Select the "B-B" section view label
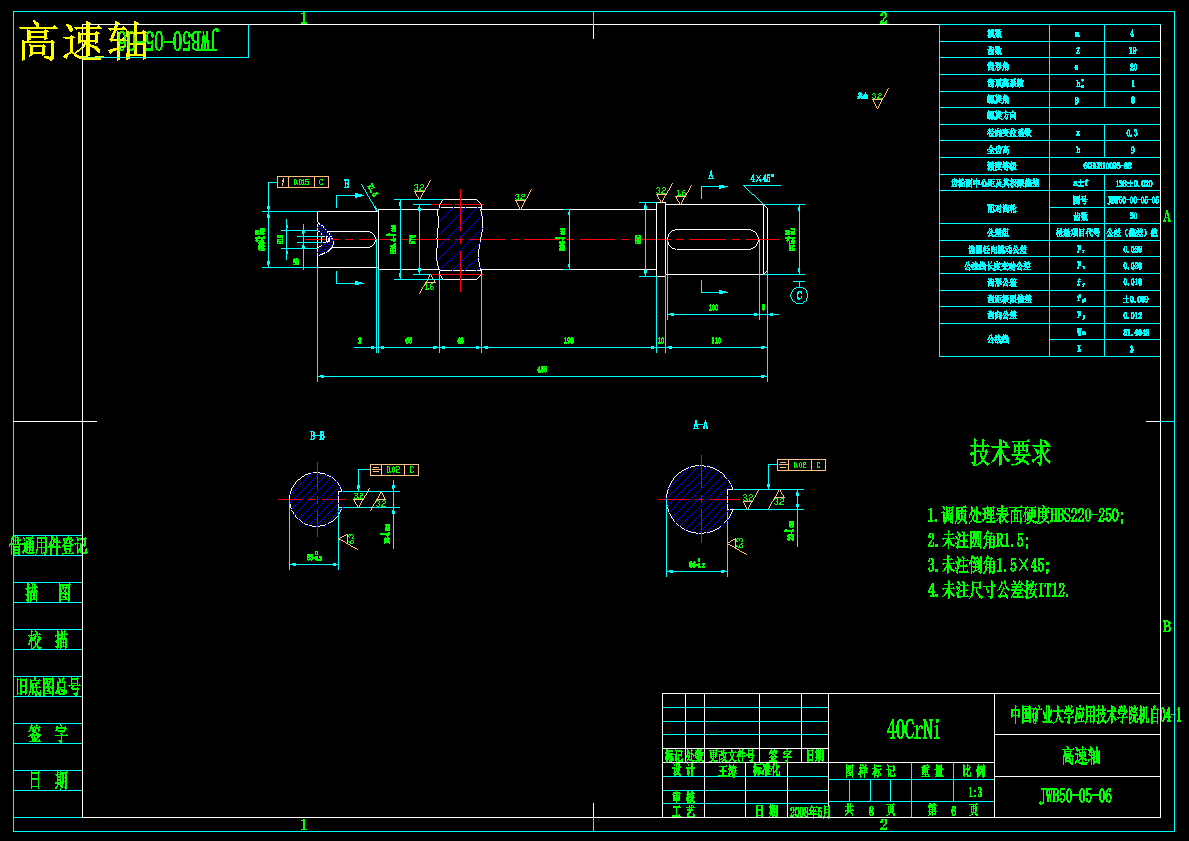 (317, 435)
